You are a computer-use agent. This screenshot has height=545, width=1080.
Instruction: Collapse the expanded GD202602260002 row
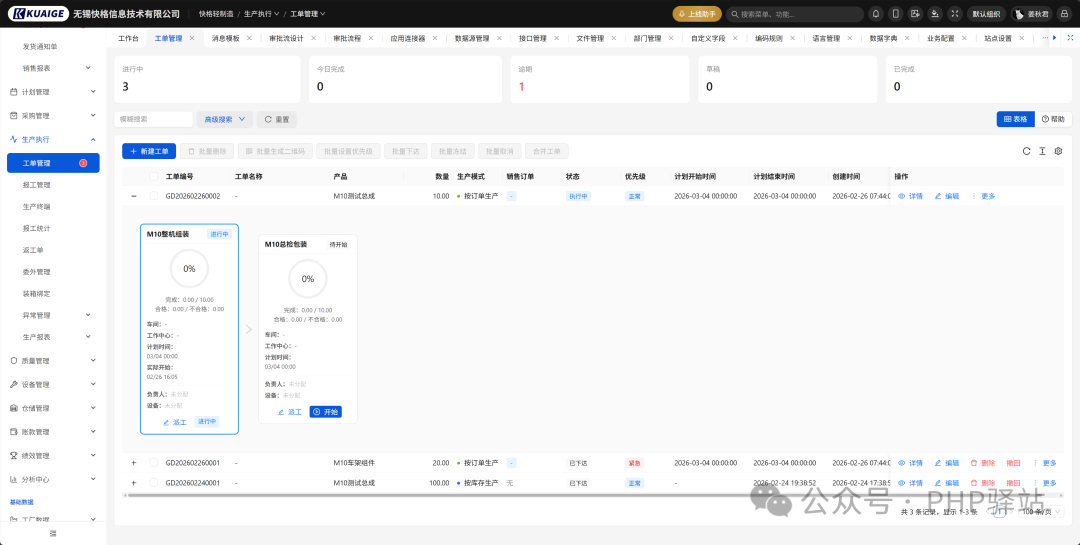[x=134, y=196]
